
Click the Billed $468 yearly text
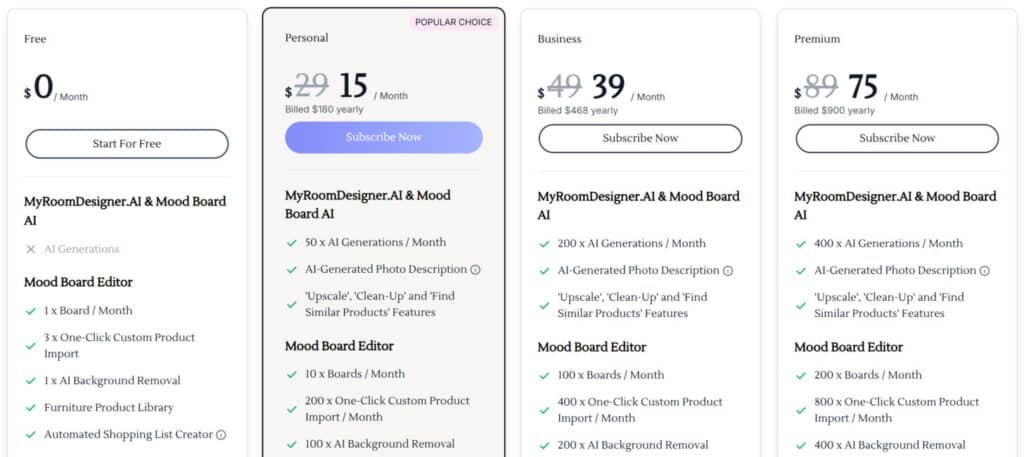click(x=578, y=111)
